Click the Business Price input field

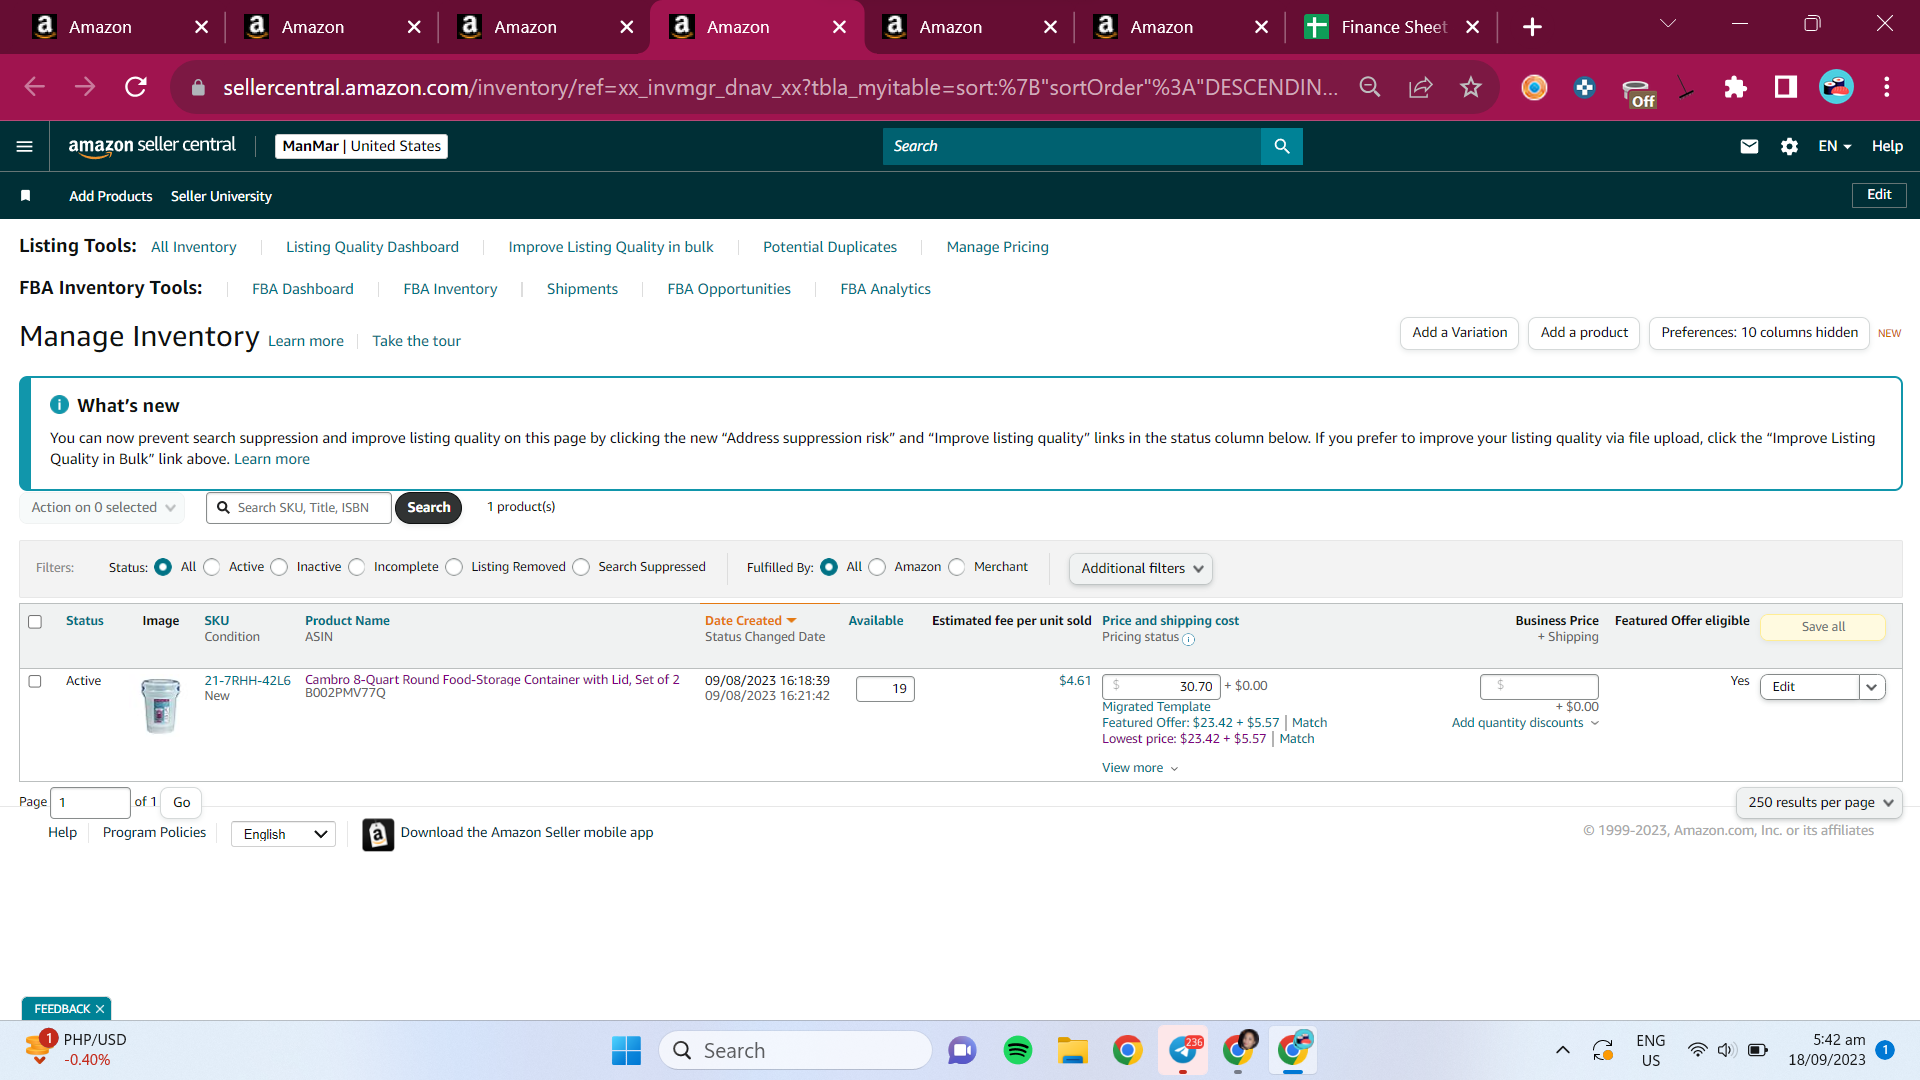[1539, 687]
